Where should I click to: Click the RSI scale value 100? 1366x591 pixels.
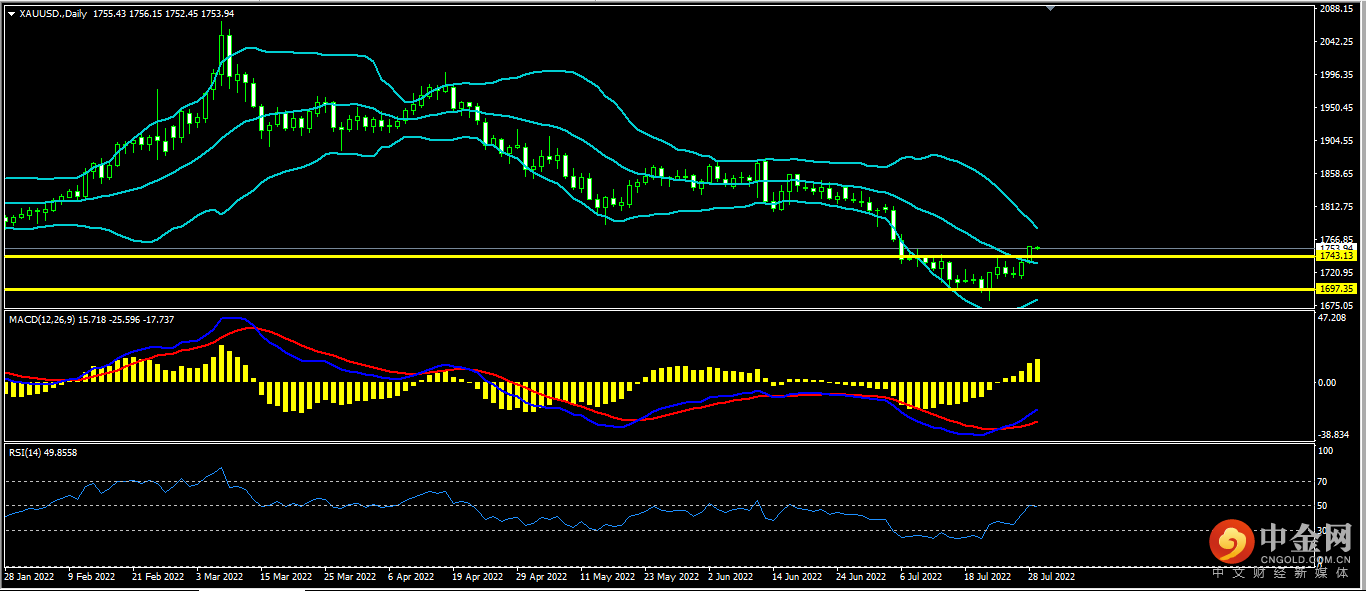(1327, 452)
